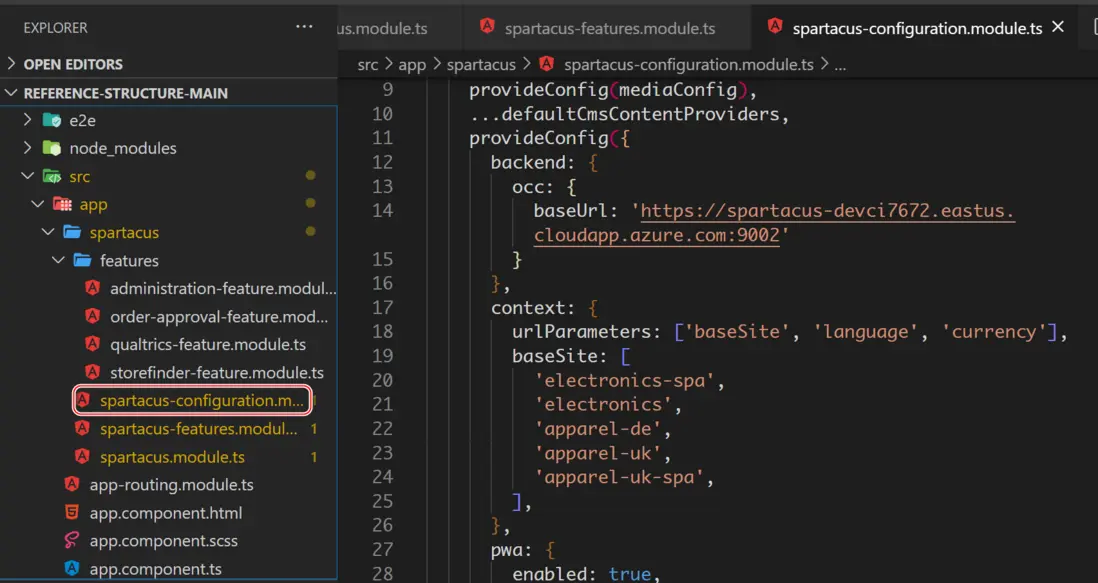Click the Angular icon on spartacus-features.module.ts tab
This screenshot has height=583, width=1098.
(487, 28)
